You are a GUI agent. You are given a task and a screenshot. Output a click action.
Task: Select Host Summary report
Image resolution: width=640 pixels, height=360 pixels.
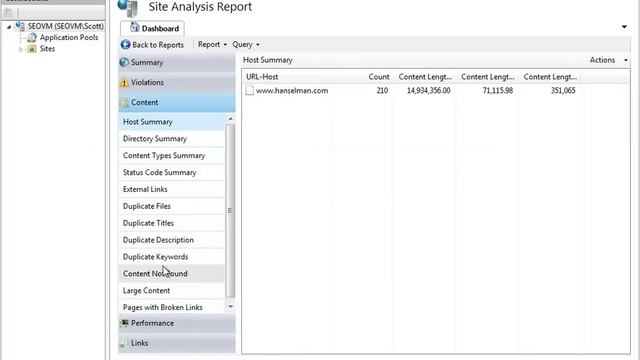pos(171,122)
